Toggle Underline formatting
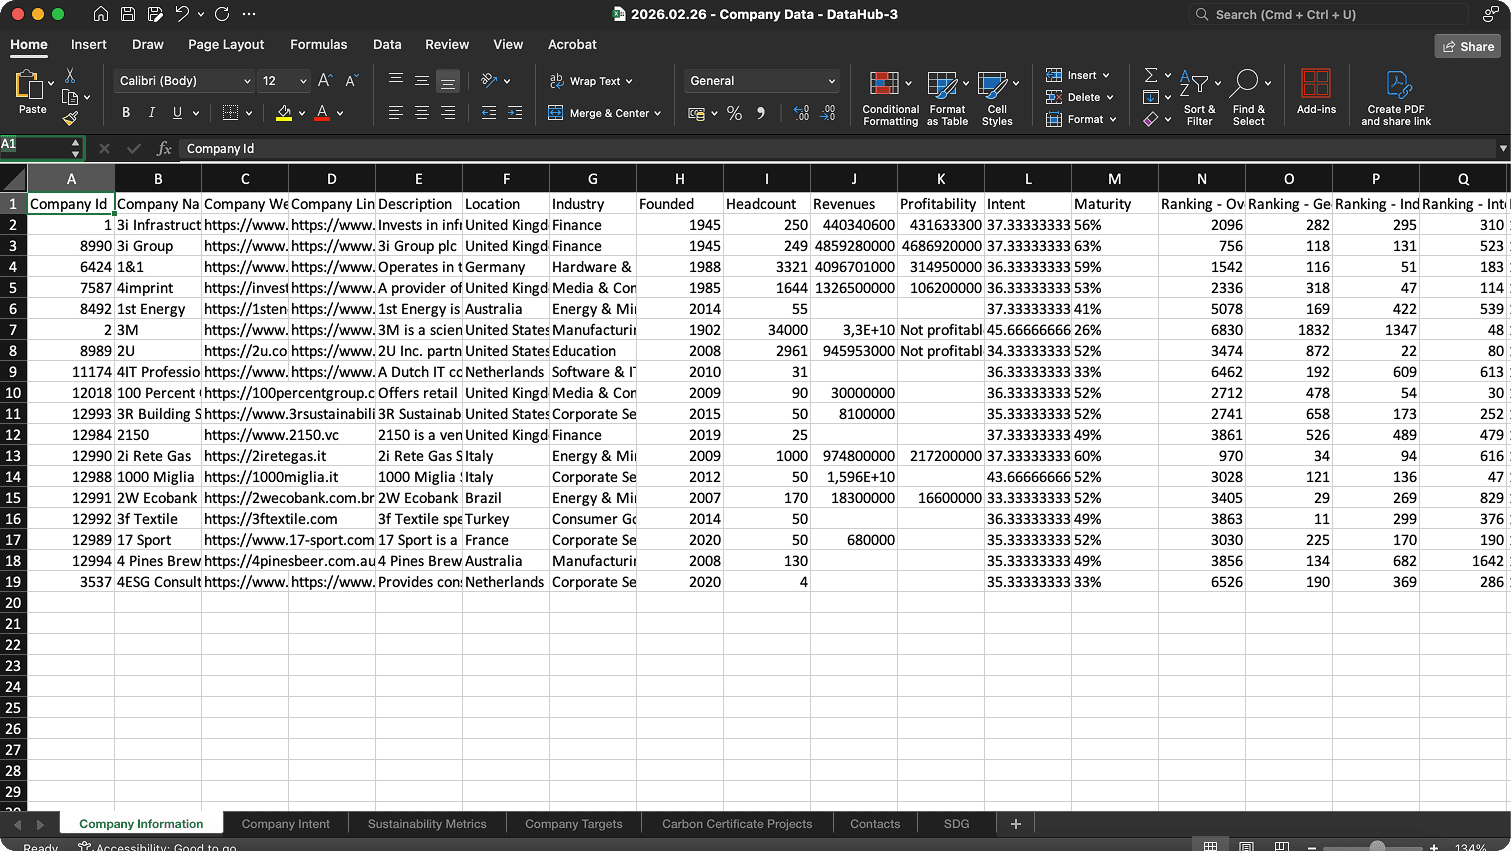 [177, 113]
